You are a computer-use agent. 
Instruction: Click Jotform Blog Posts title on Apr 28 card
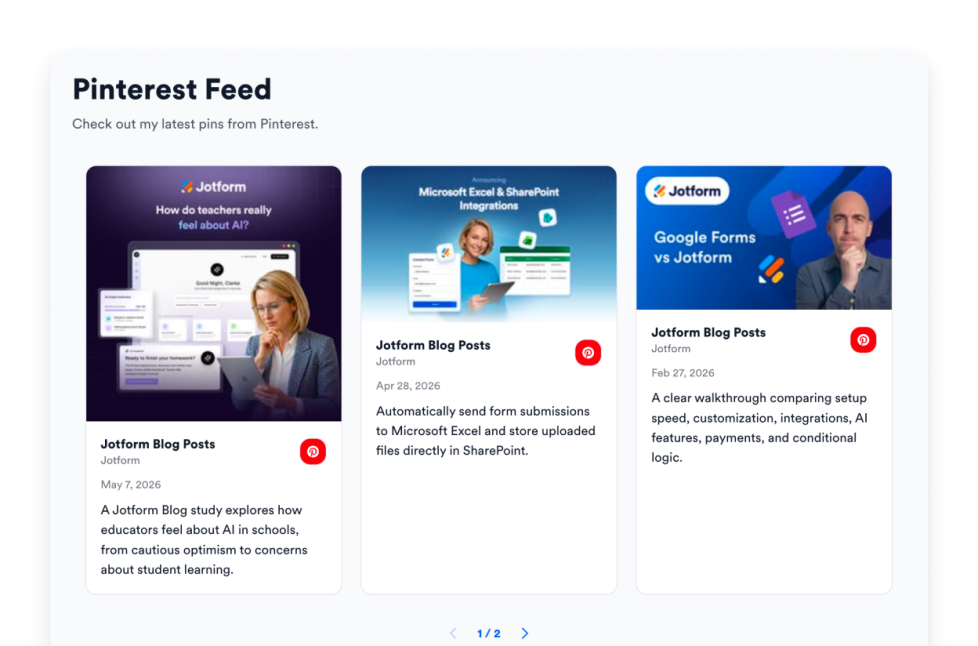click(x=433, y=345)
